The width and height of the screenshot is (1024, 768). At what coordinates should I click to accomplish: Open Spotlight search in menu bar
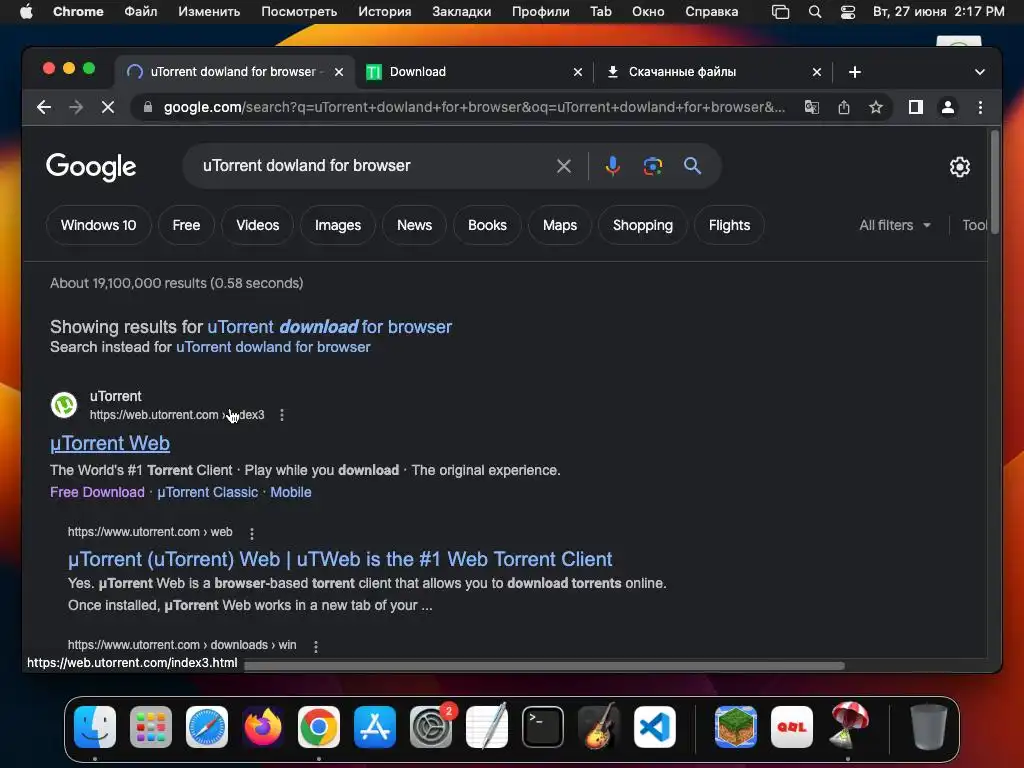(x=814, y=11)
